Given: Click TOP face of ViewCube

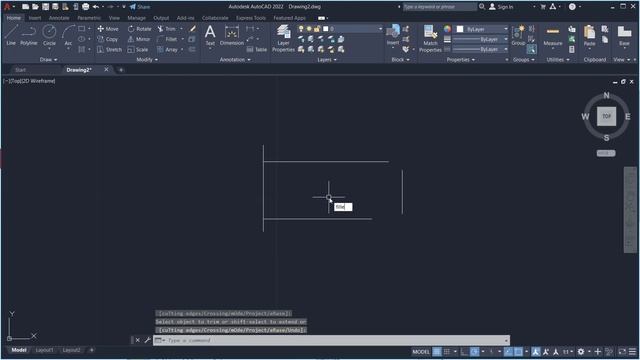Looking at the screenshot, I should [606, 116].
